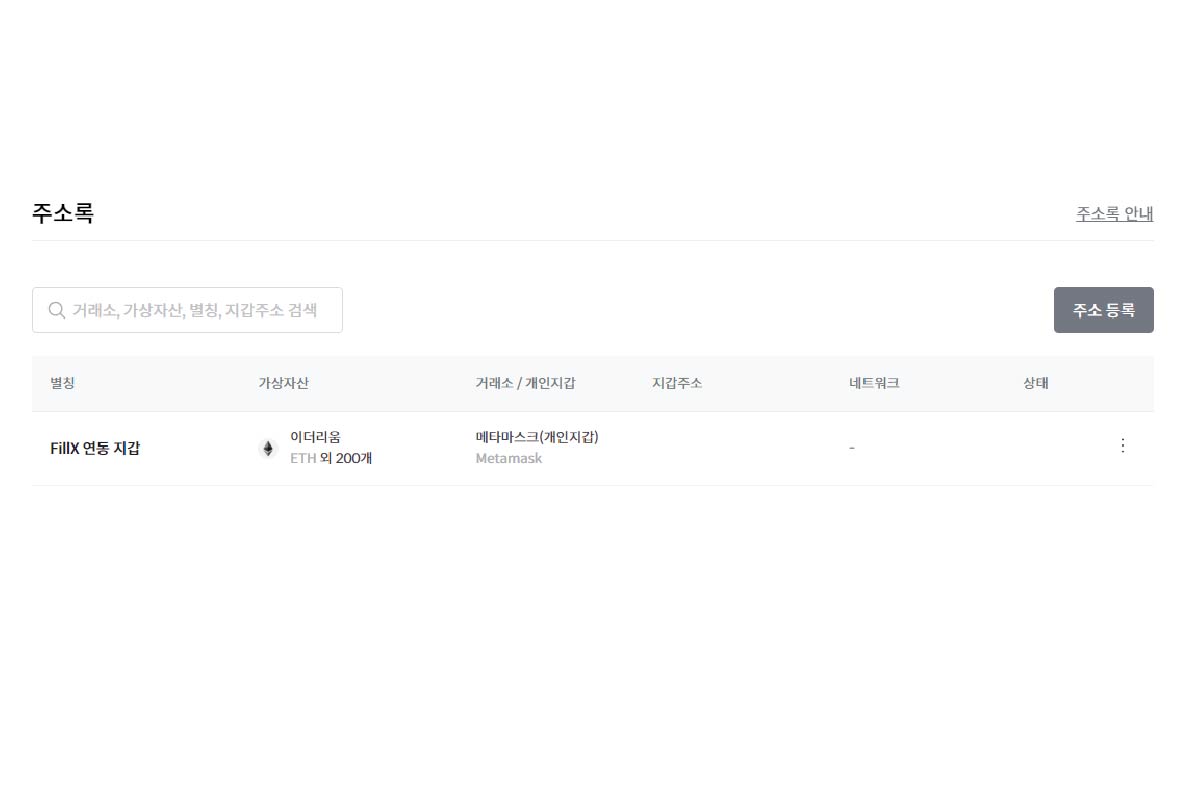Click the network dash in FillX row
The width and height of the screenshot is (1200, 800).
pyautogui.click(x=851, y=448)
